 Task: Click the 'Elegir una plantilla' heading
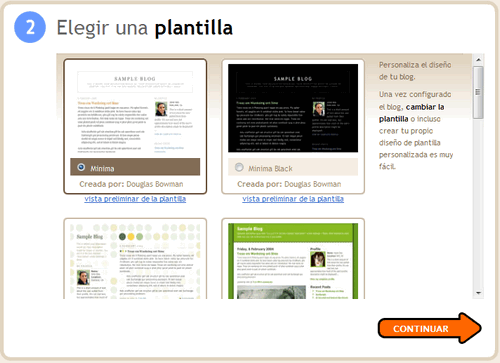[145, 28]
